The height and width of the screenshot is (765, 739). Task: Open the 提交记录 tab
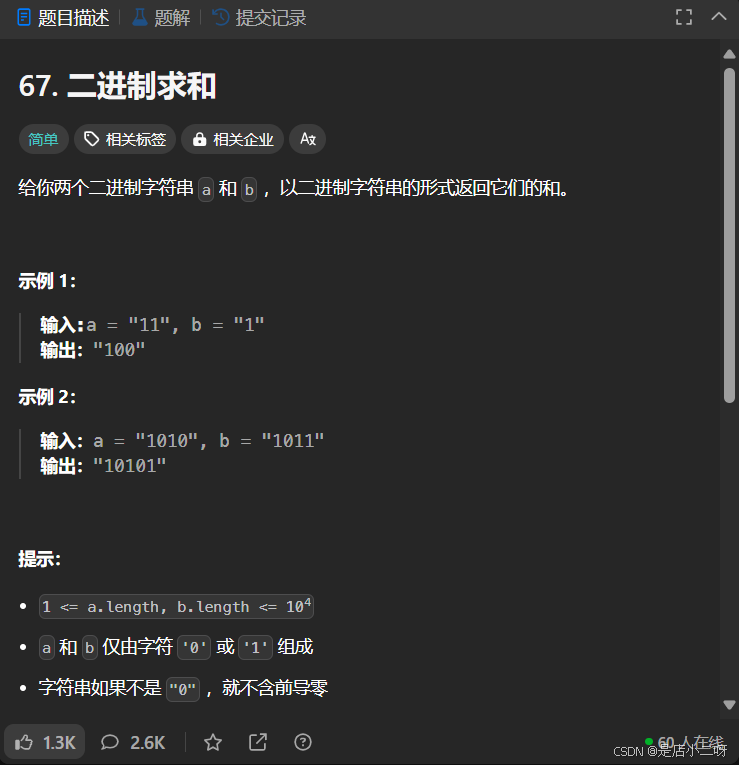click(x=260, y=18)
